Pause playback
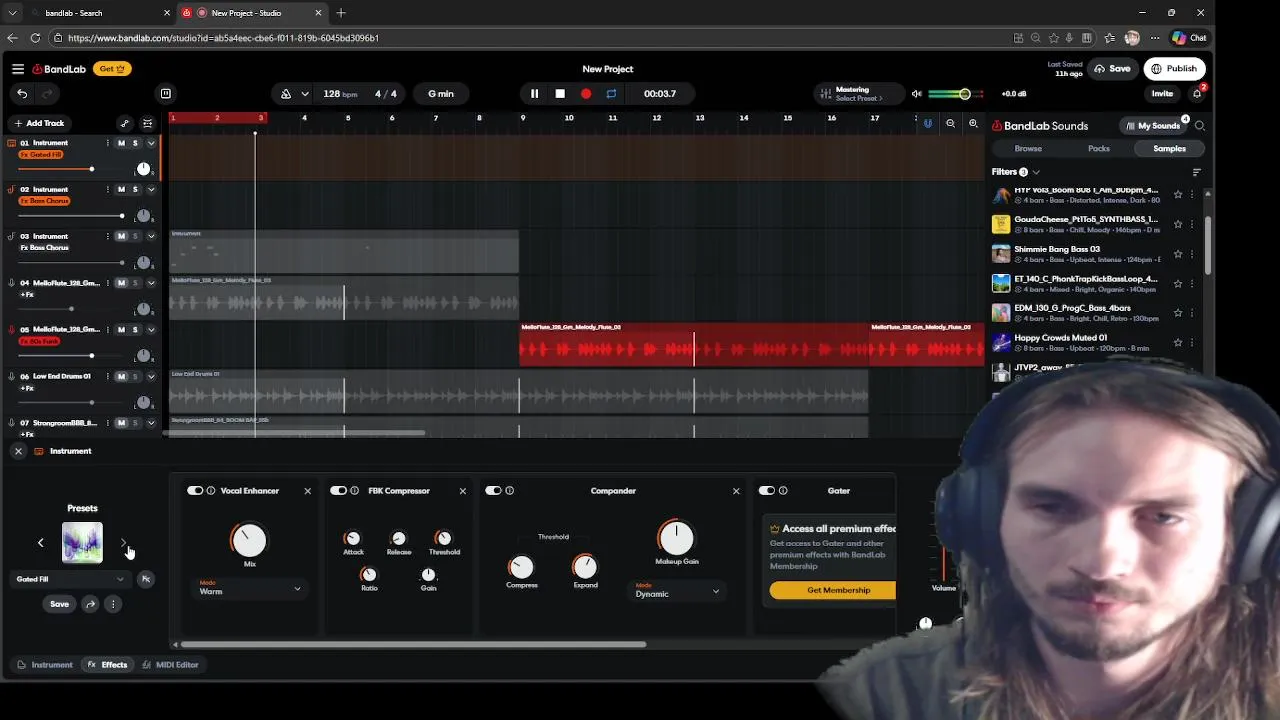The height and width of the screenshot is (720, 1280). [x=534, y=94]
